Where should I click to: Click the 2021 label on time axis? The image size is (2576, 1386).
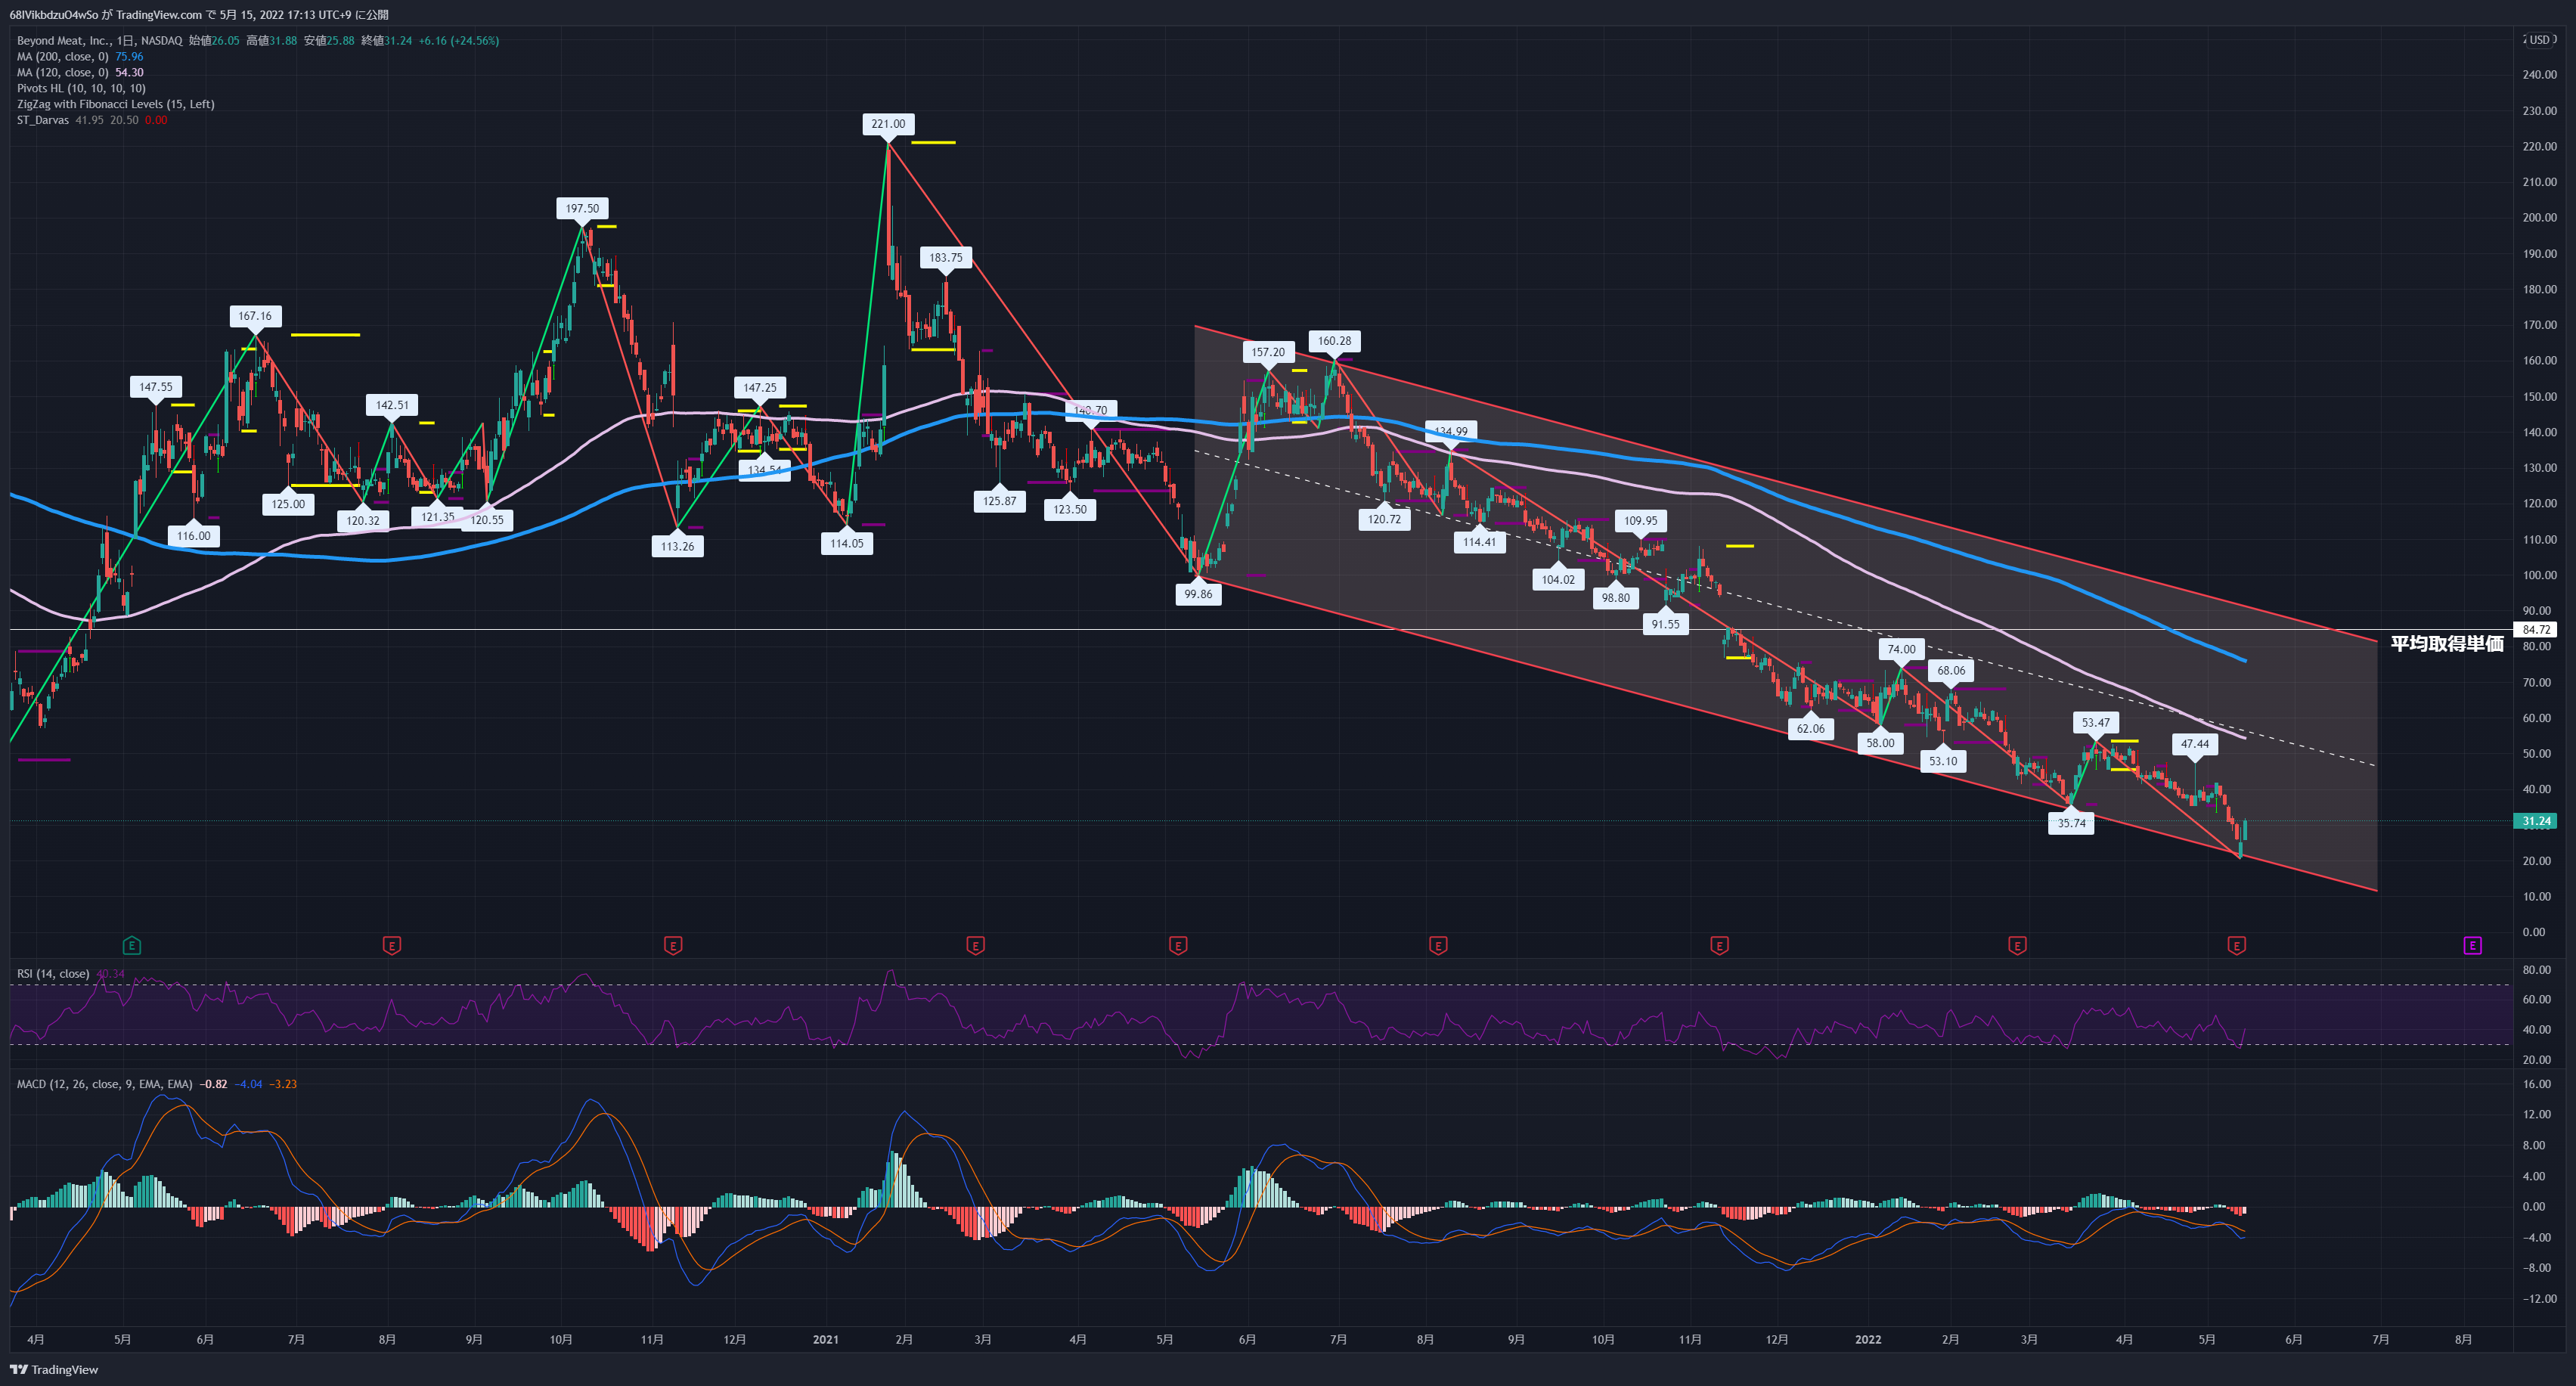pos(825,1339)
